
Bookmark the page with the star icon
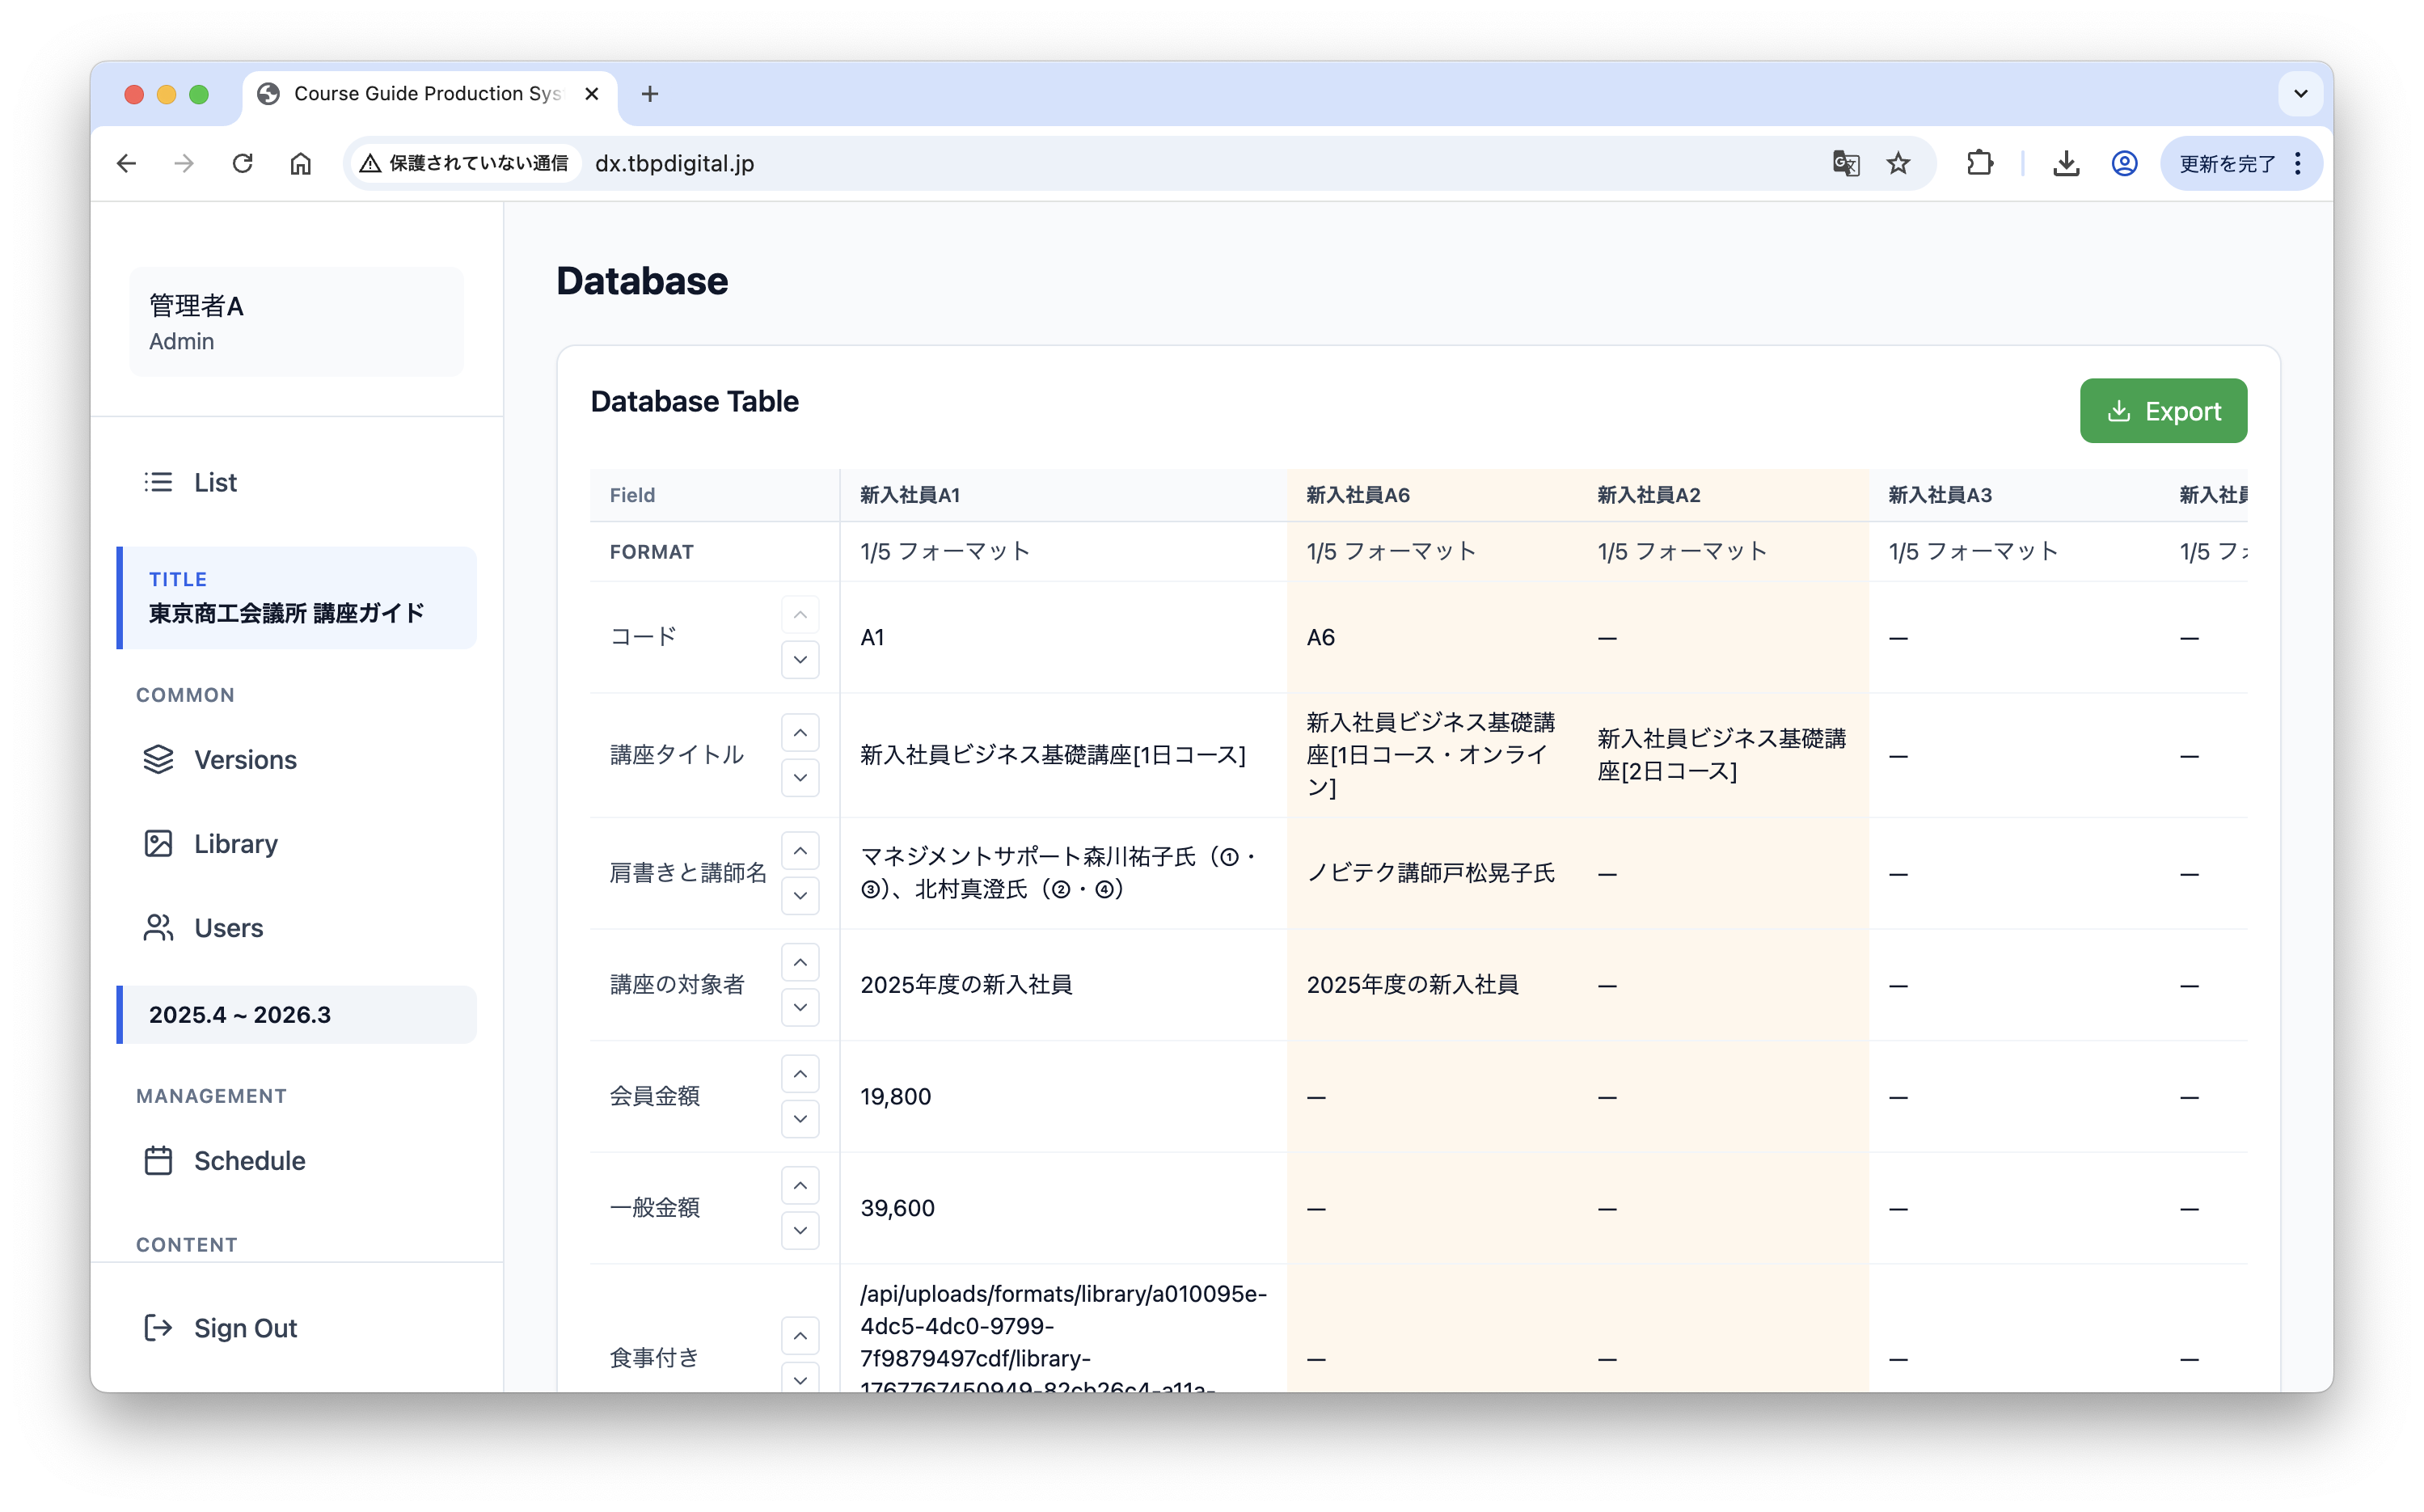coord(1898,163)
